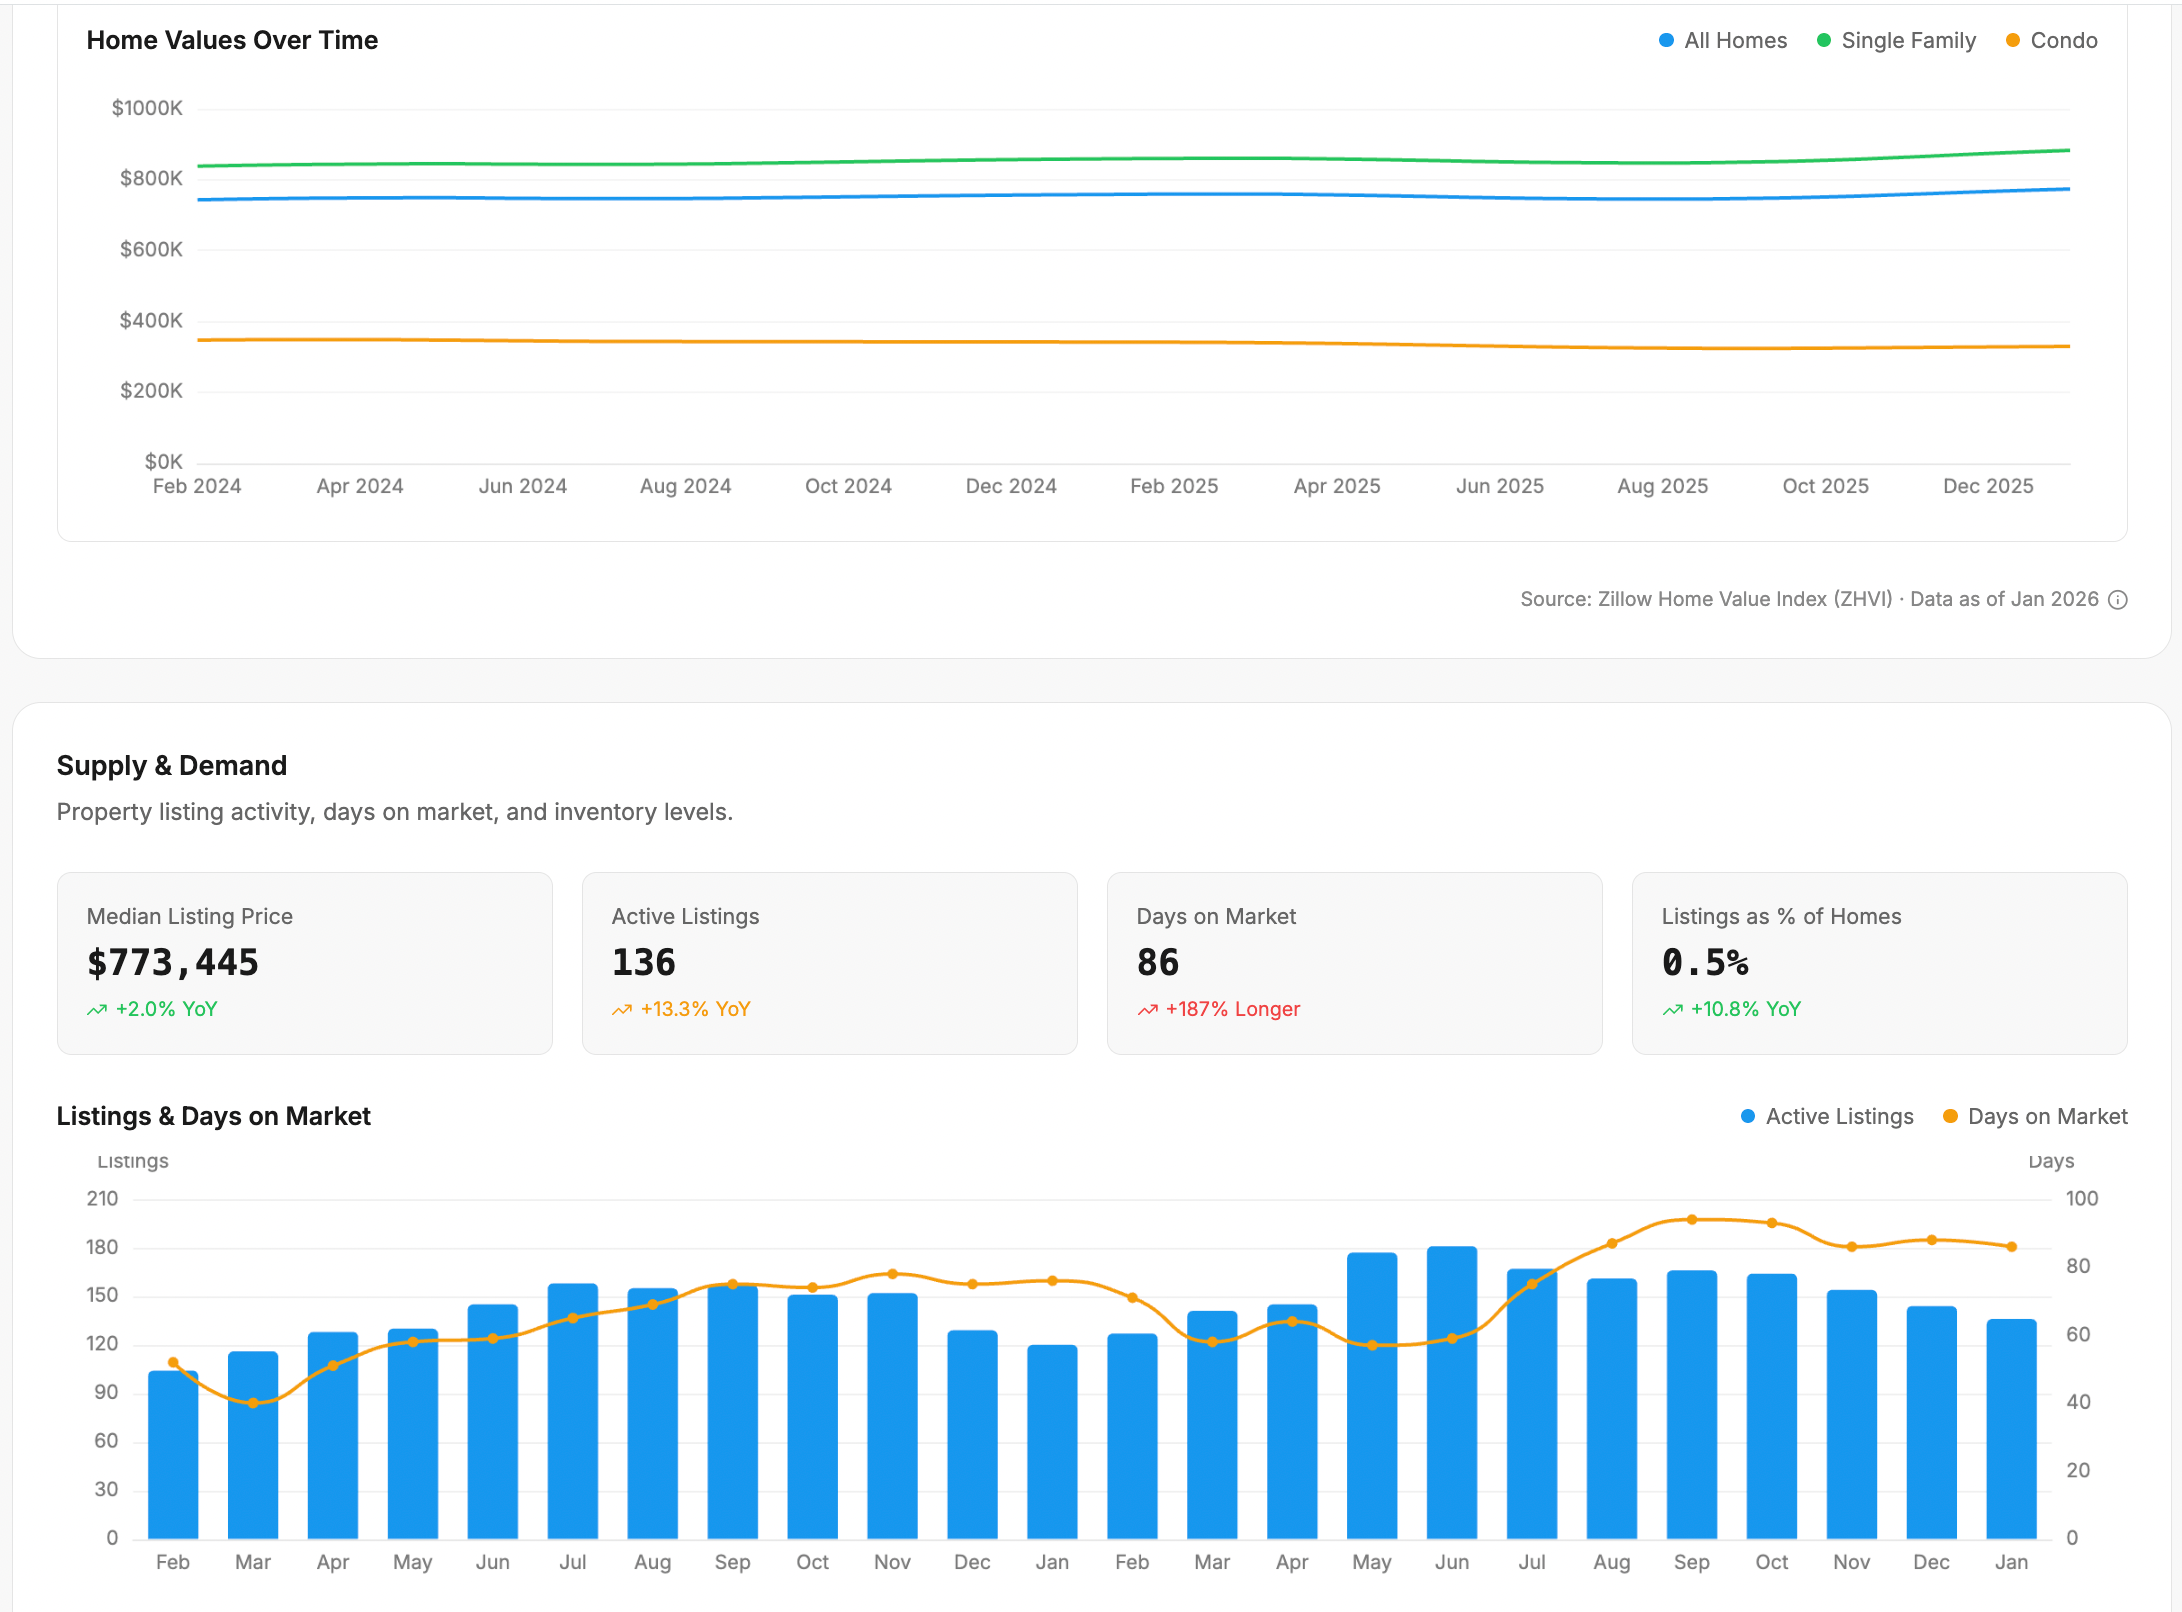2182x1612 pixels.
Task: Click the green YoY trend arrow under Median Listing Price
Action: [97, 1009]
